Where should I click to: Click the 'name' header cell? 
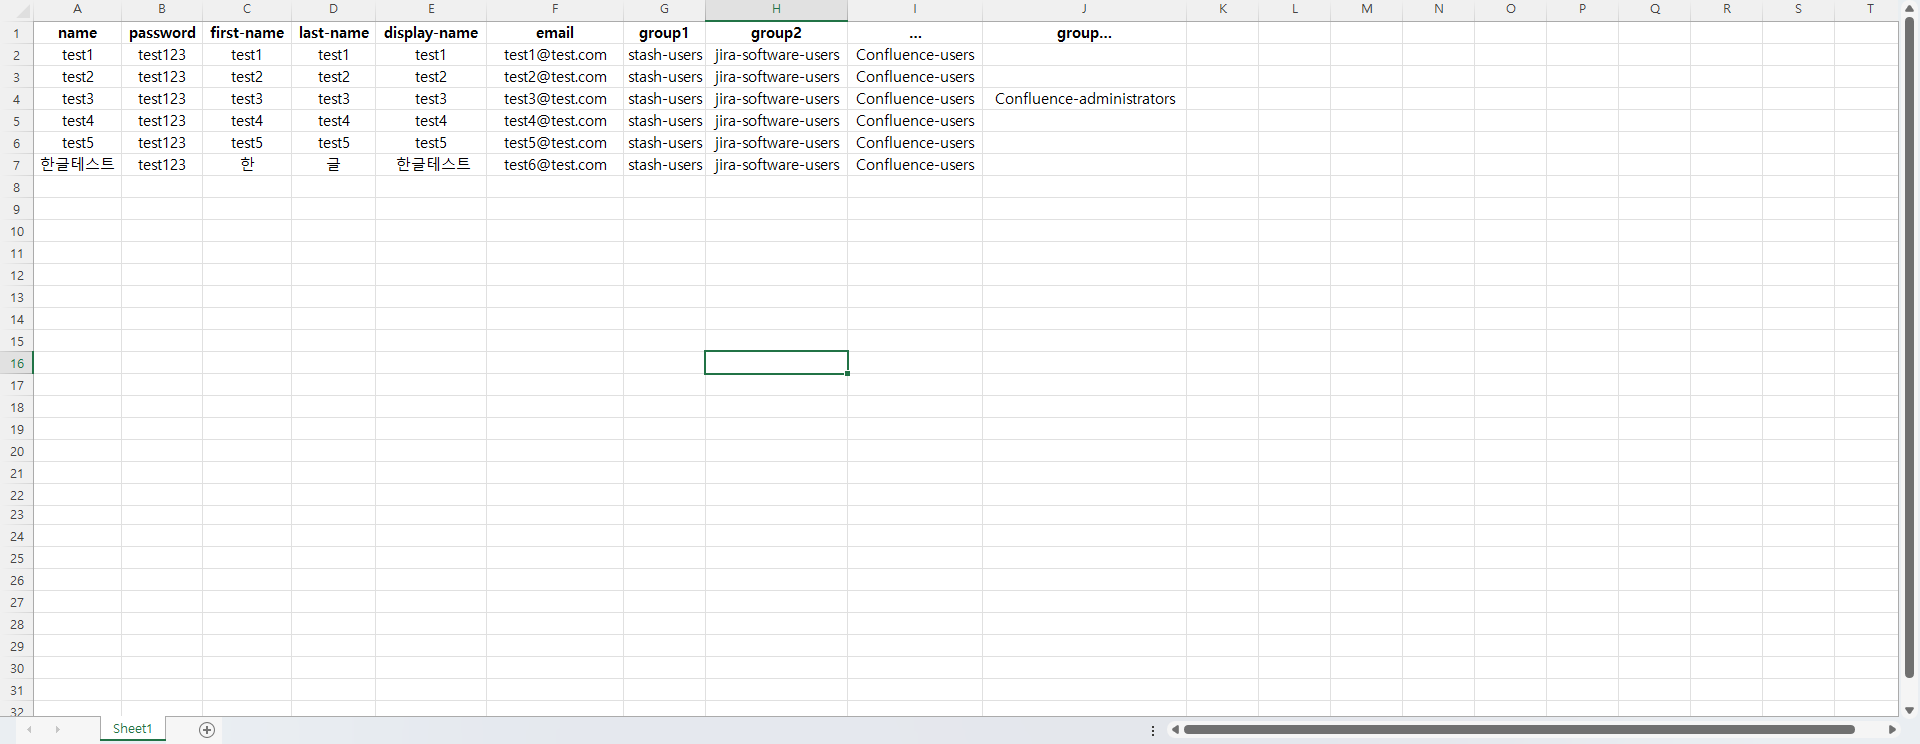(x=77, y=33)
